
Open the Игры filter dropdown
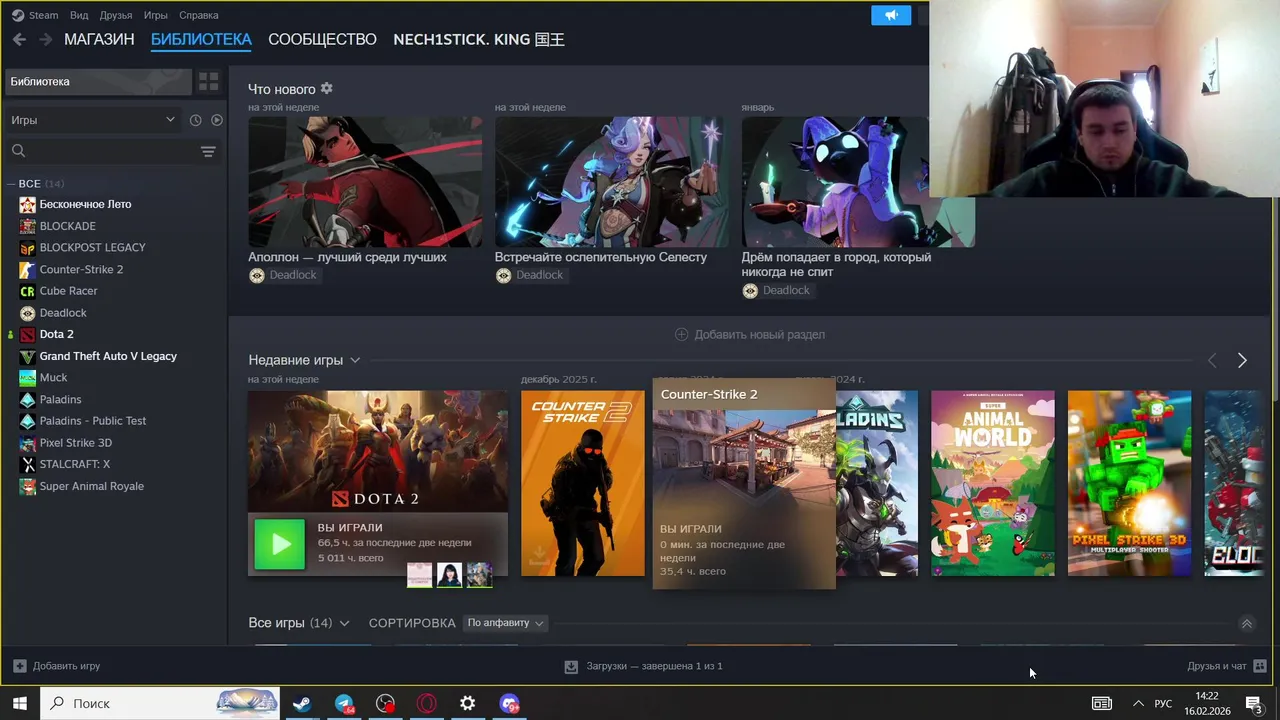(x=93, y=120)
